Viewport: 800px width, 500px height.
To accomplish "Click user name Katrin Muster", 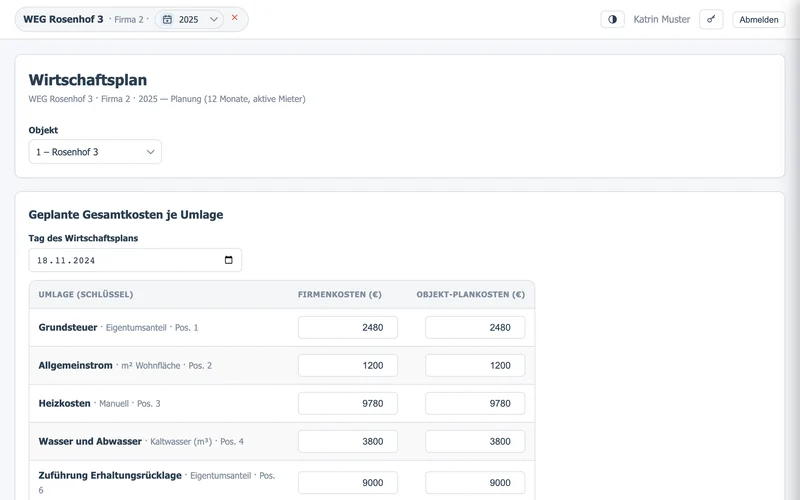I will 661,19.
